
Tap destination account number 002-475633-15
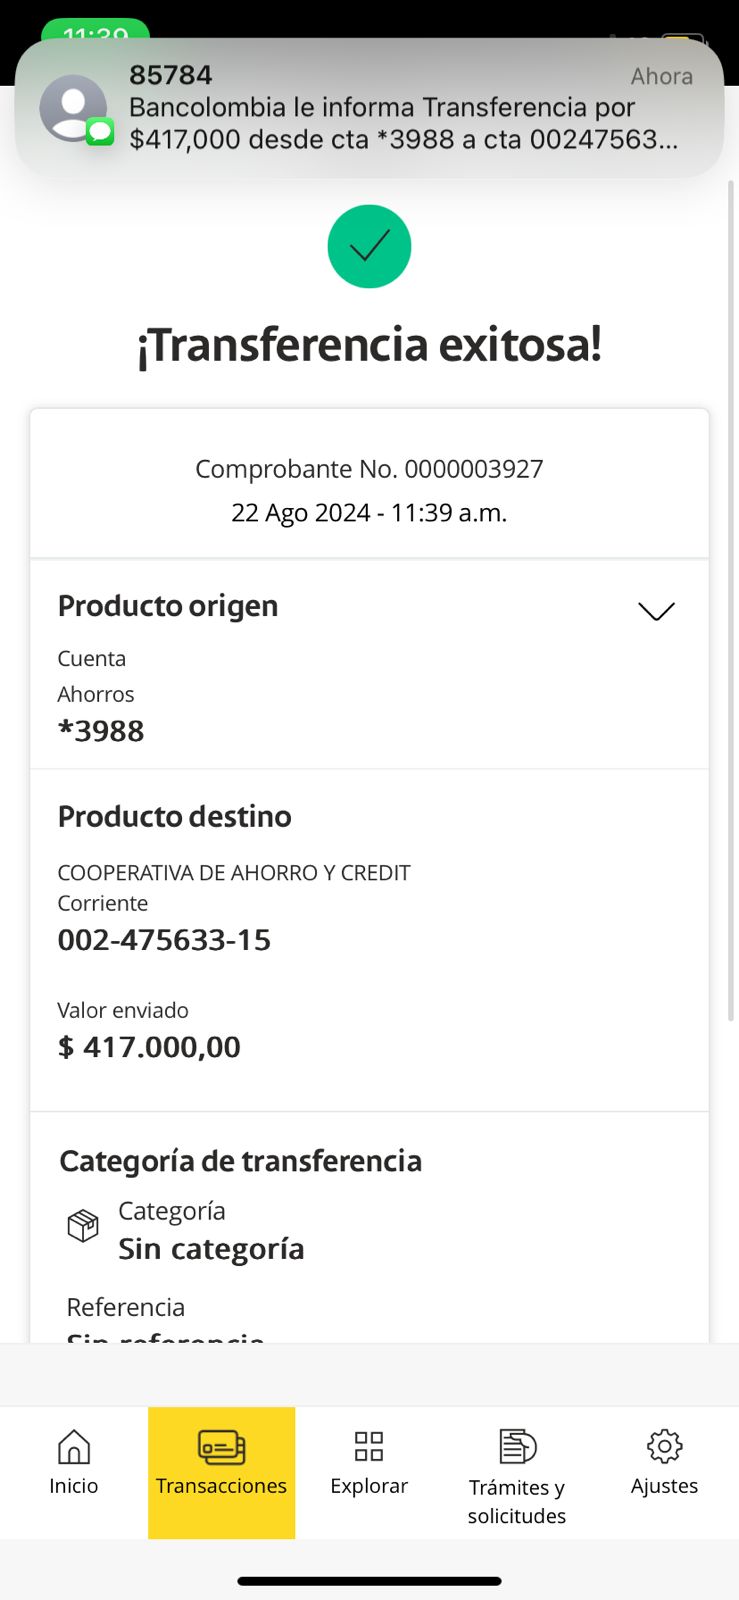(164, 940)
